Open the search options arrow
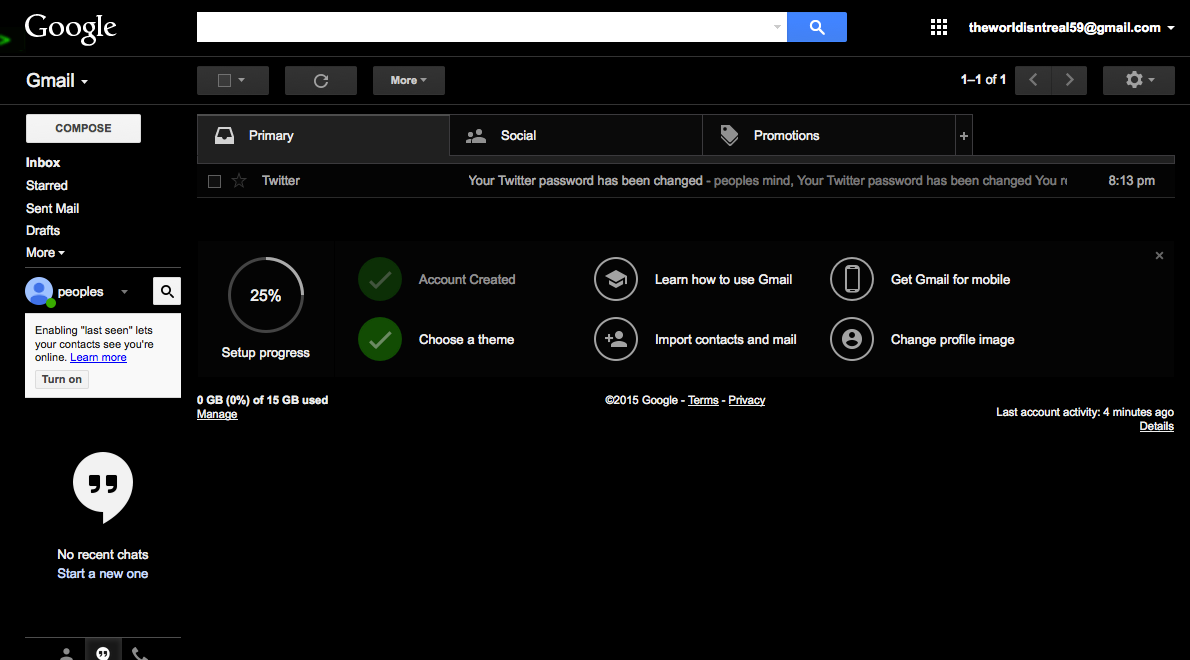This screenshot has height=660, width=1190. (777, 27)
